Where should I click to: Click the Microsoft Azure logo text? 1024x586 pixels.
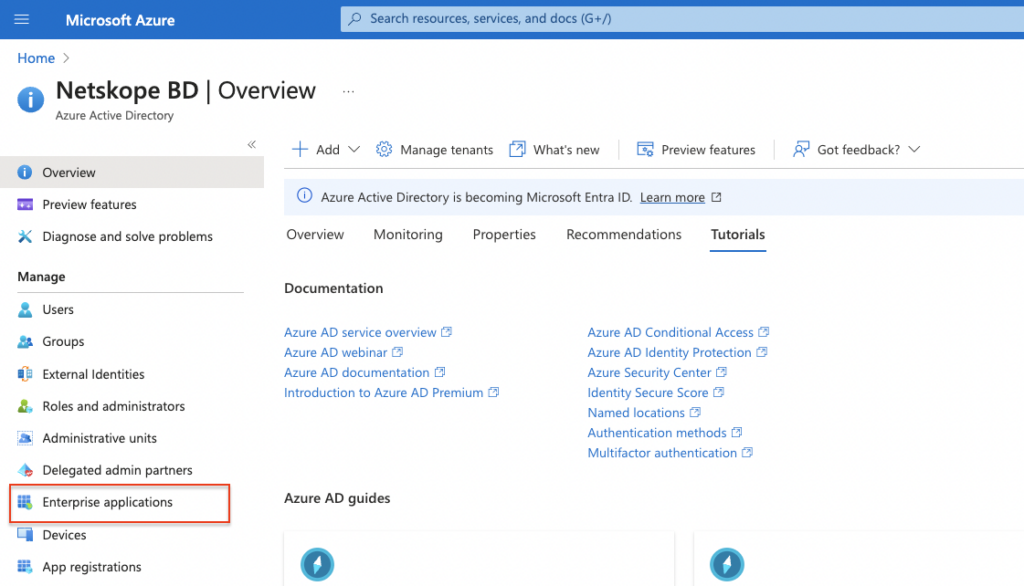click(x=120, y=20)
